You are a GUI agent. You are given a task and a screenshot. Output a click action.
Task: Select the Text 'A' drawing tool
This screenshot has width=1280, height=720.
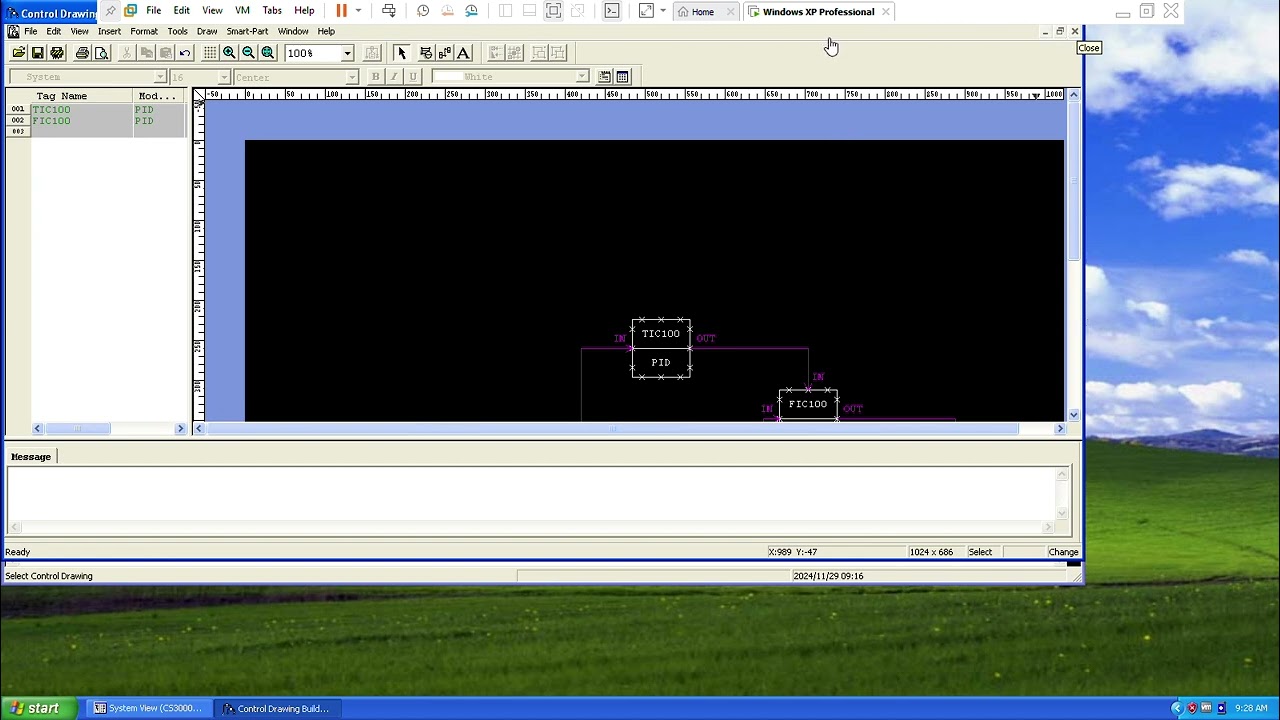[x=463, y=53]
